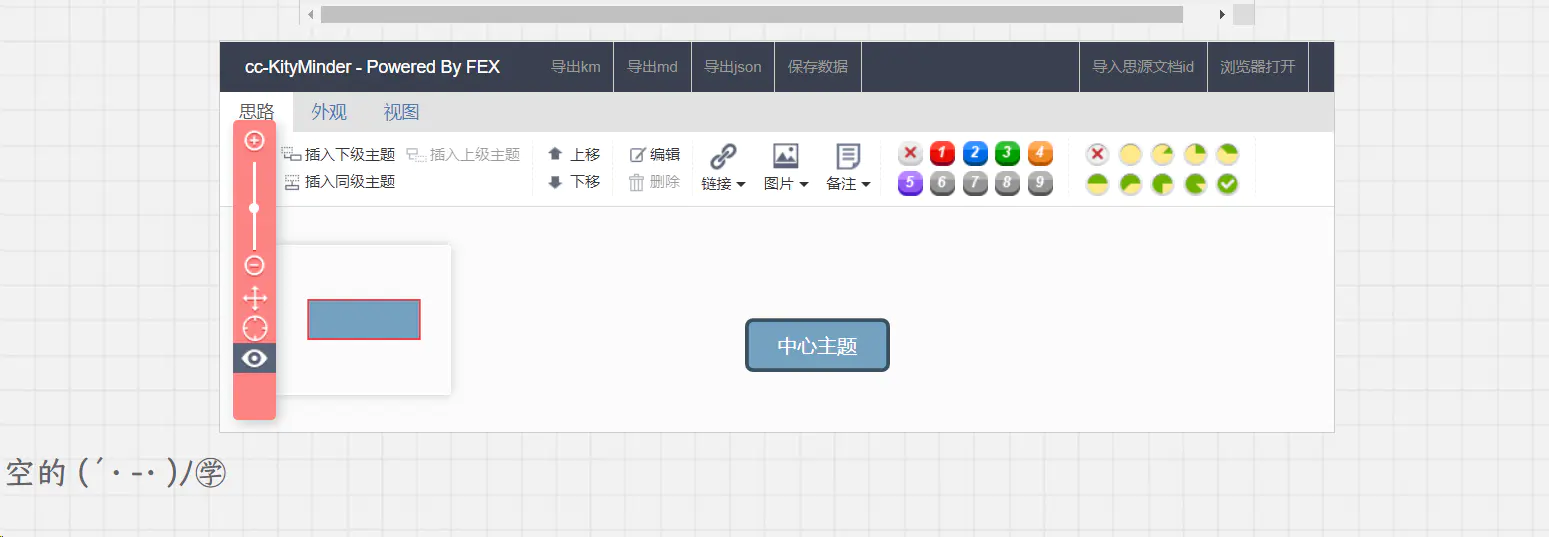Viewport: 1549px width, 537px height.
Task: Click 浏览器打开 open in browser
Action: pyautogui.click(x=1258, y=67)
